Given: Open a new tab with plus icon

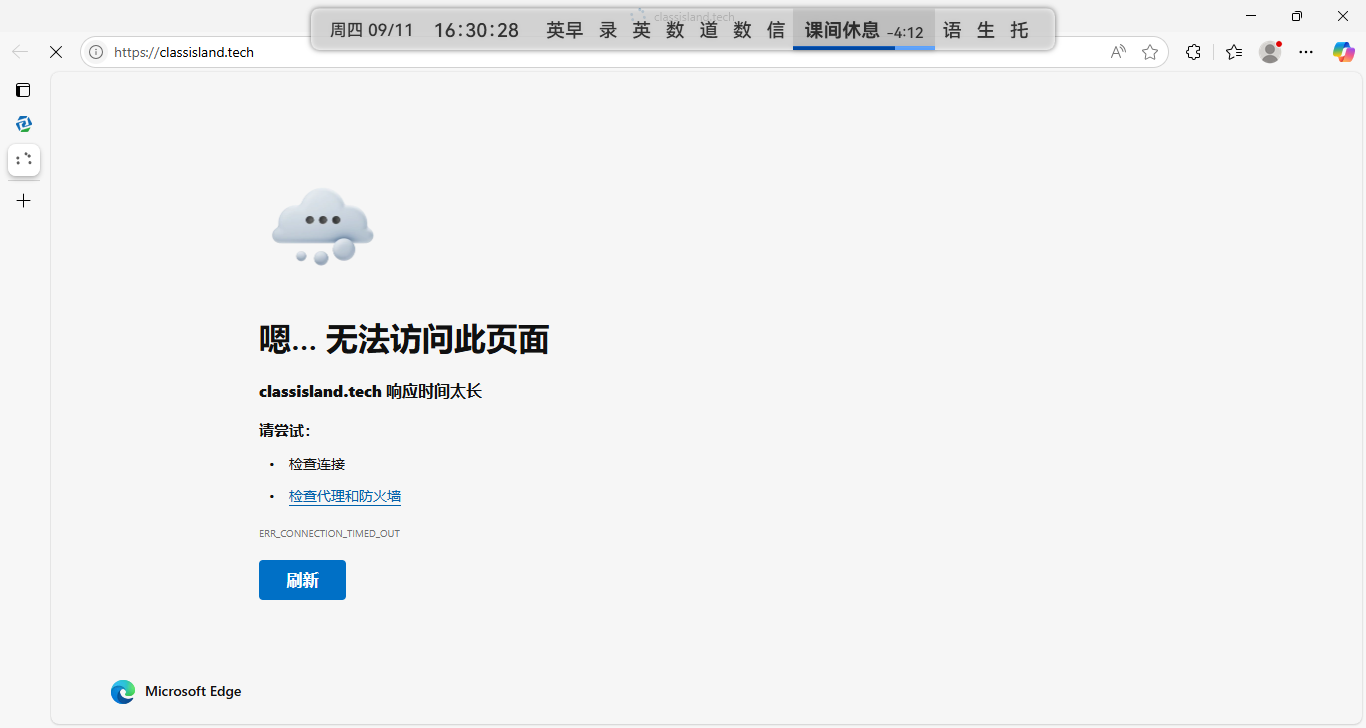Looking at the screenshot, I should point(24,201).
